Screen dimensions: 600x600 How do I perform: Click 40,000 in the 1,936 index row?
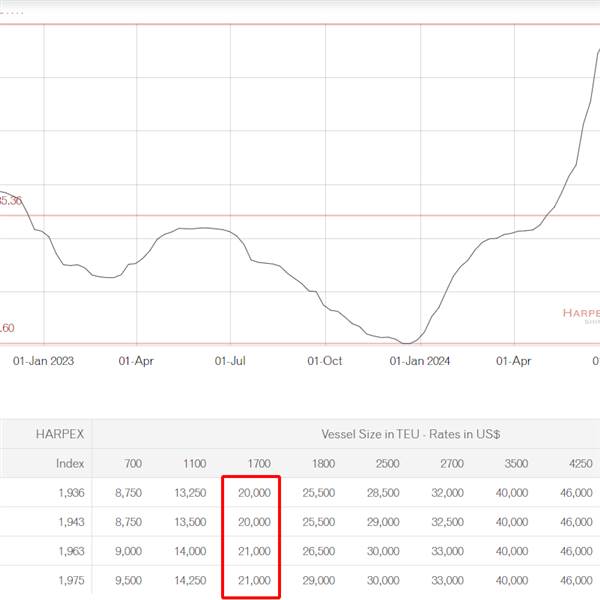point(512,492)
